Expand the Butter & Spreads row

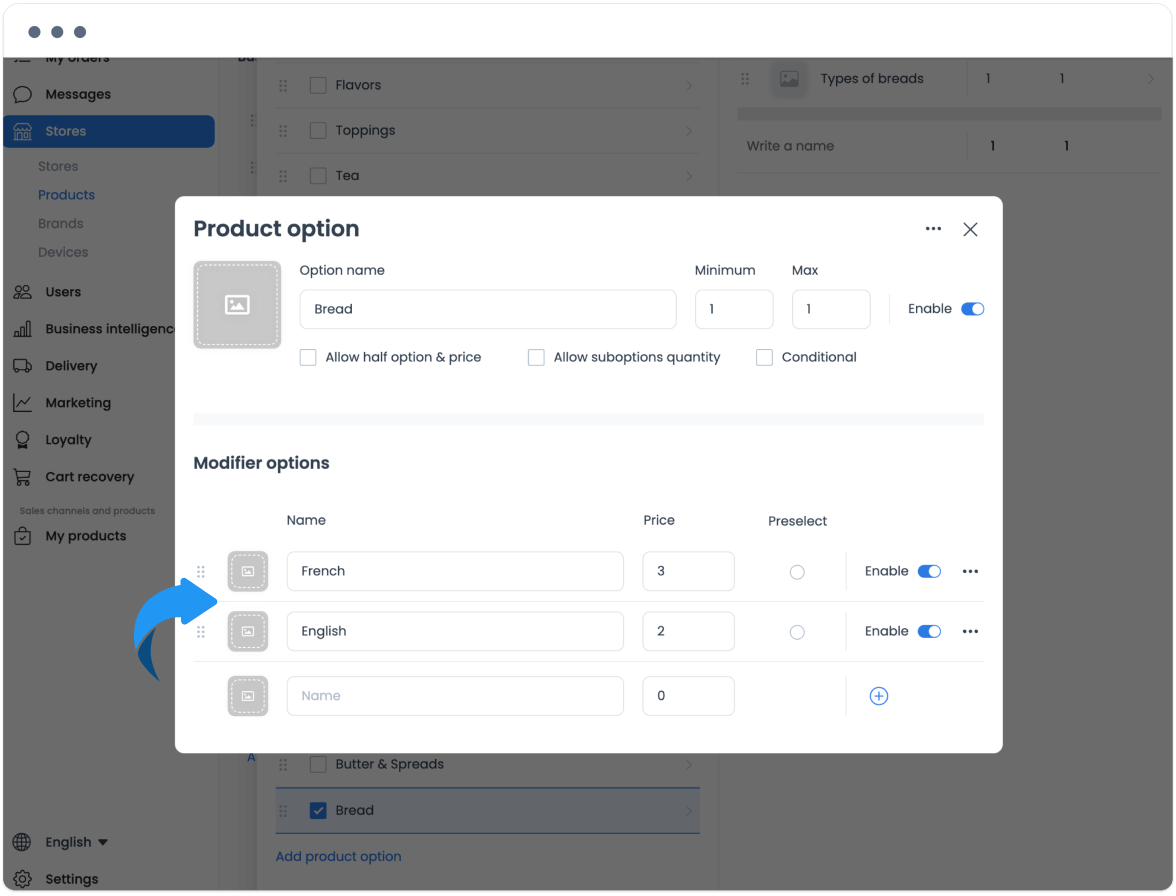click(x=688, y=765)
